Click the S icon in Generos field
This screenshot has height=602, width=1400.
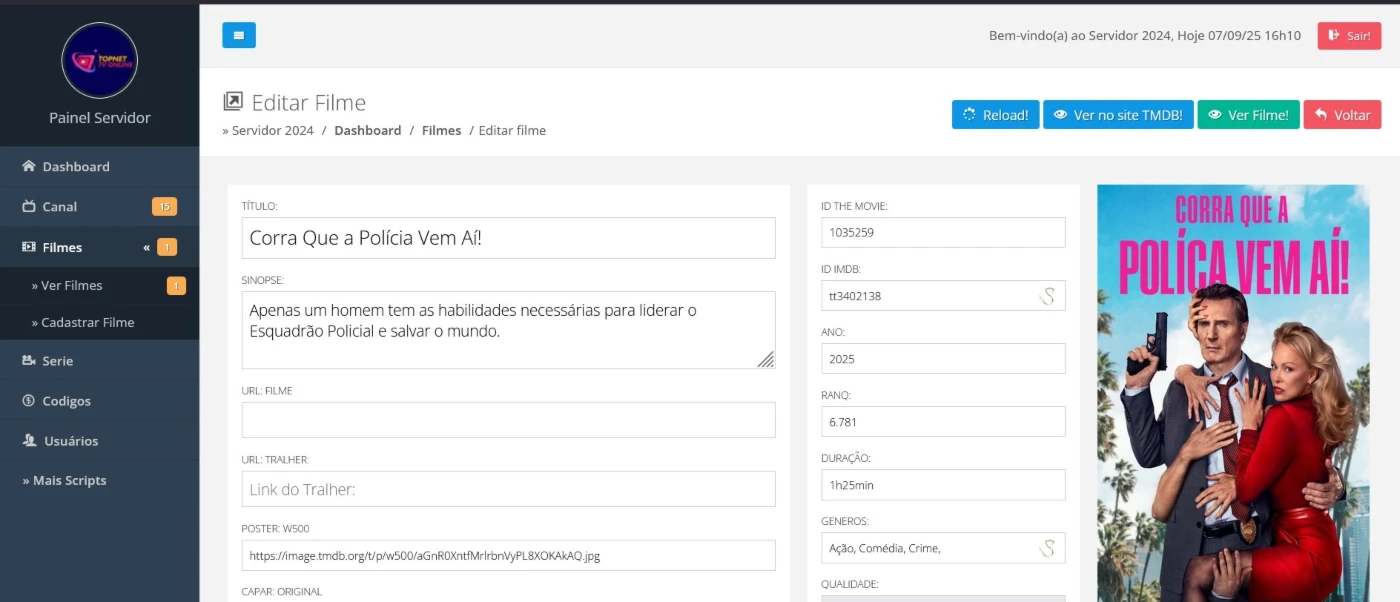1047,548
